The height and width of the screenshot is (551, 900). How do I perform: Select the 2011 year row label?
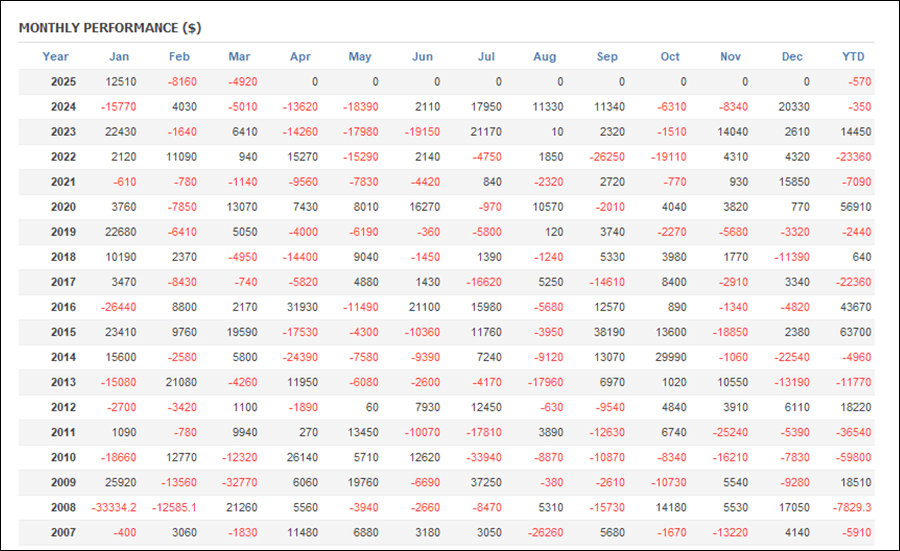(63, 432)
